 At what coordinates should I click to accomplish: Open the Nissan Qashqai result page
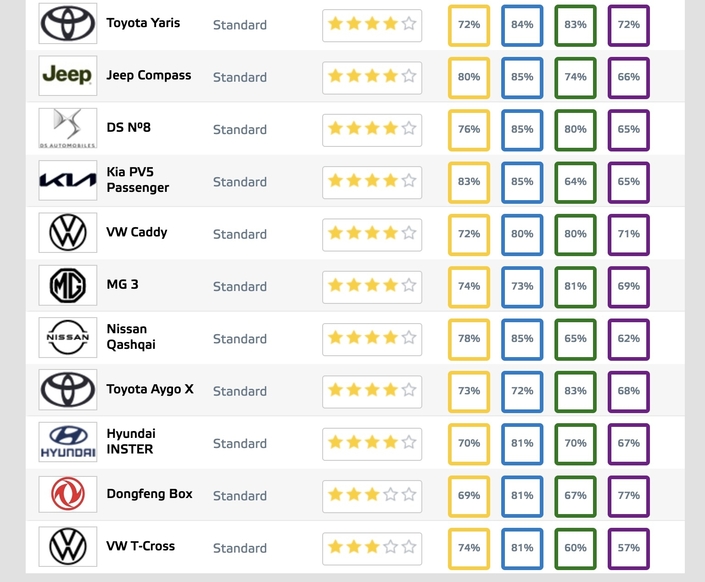(131, 337)
